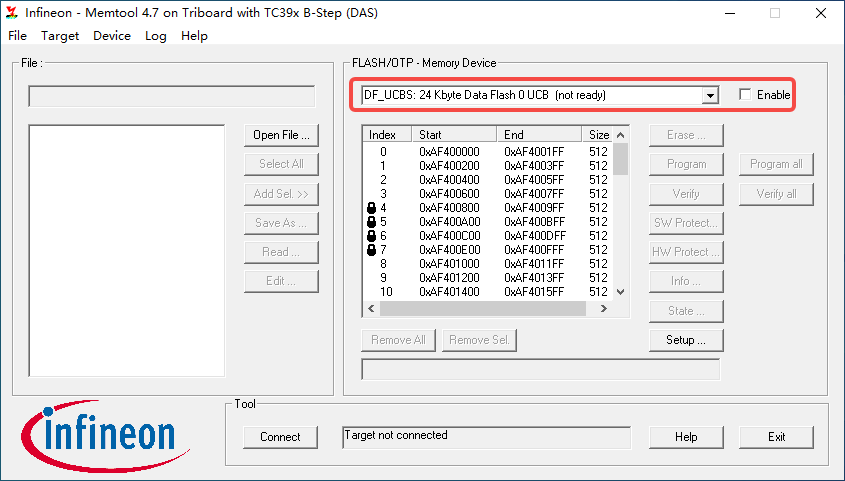Click the Program all button
845x481 pixels.
[777, 164]
